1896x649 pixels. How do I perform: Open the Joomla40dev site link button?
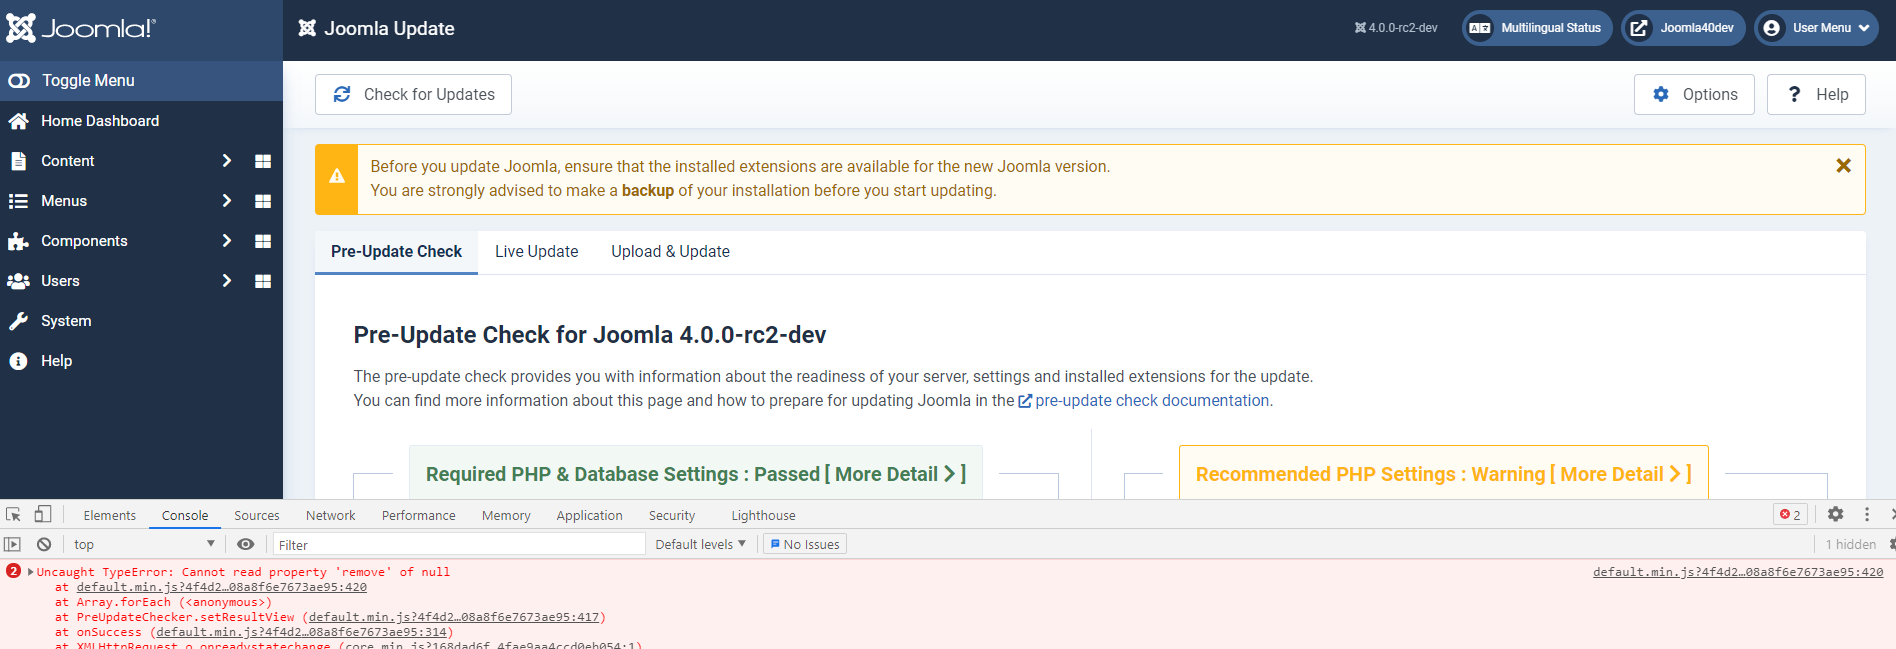pos(1683,28)
